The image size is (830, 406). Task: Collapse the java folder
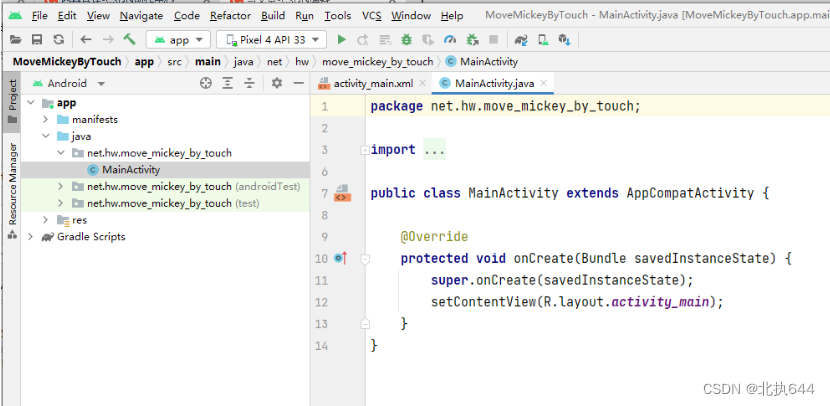coord(46,137)
